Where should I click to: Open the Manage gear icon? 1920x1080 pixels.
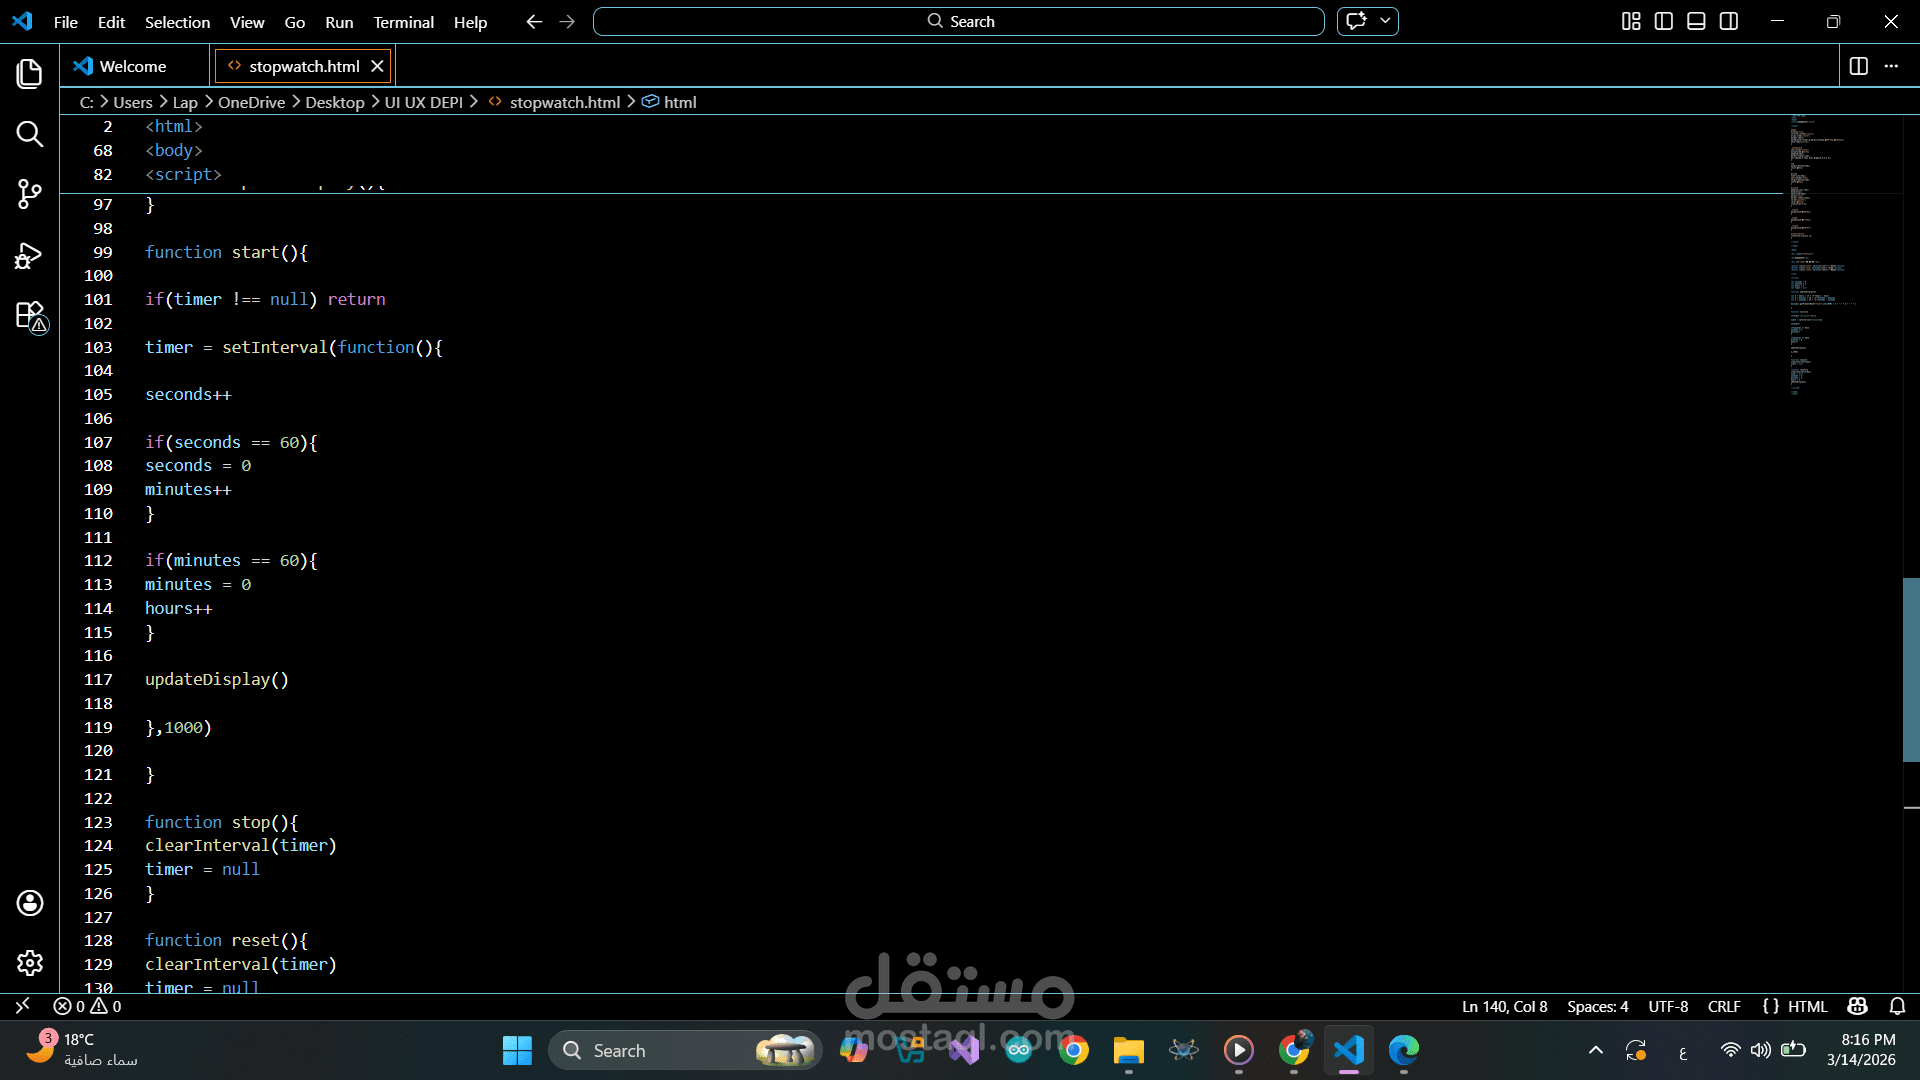pos(30,963)
